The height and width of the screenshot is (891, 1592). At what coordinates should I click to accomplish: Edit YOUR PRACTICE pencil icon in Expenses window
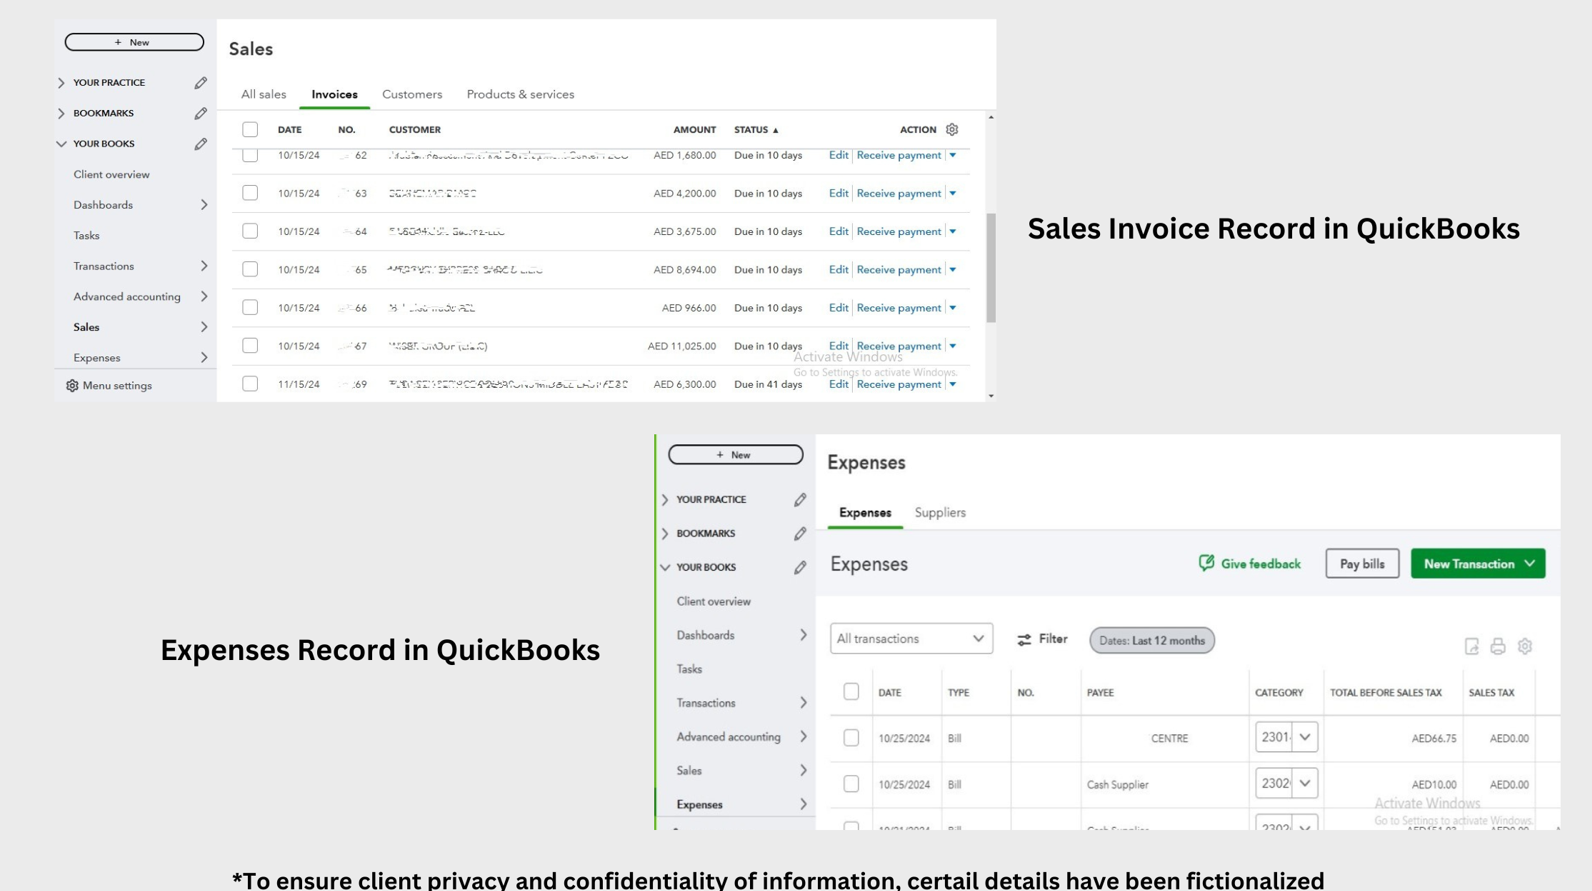pyautogui.click(x=800, y=499)
